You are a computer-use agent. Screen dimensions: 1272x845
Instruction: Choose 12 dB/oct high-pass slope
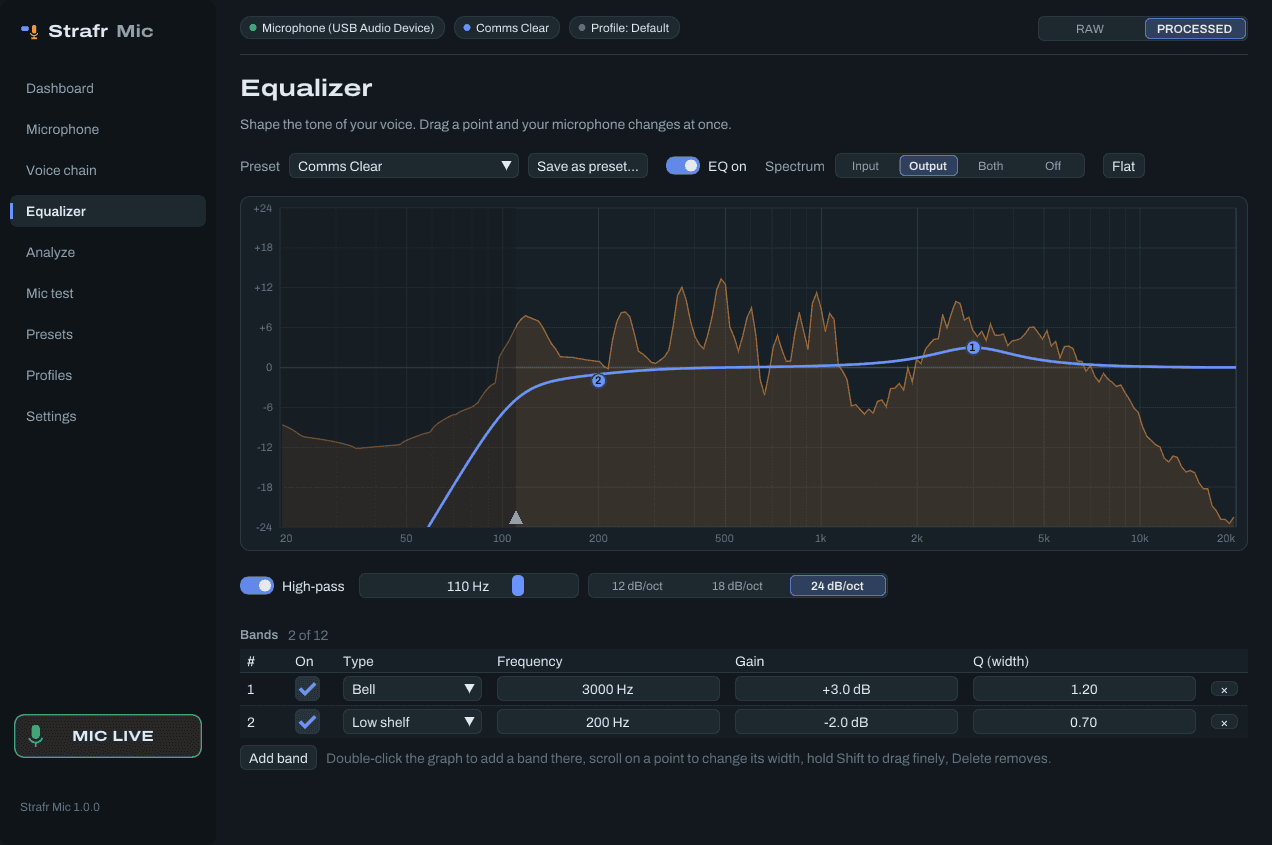[637, 586]
